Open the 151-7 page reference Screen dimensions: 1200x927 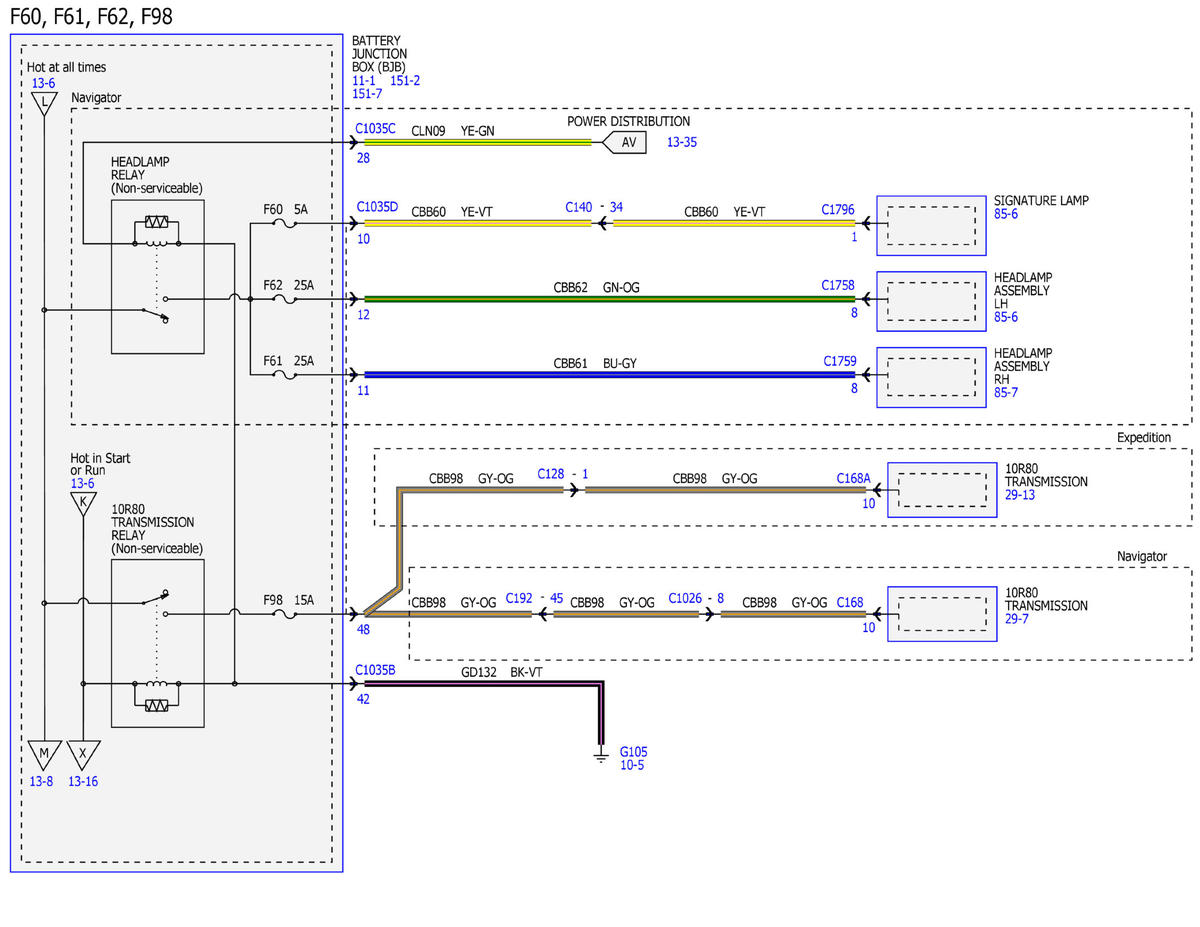pos(367,93)
